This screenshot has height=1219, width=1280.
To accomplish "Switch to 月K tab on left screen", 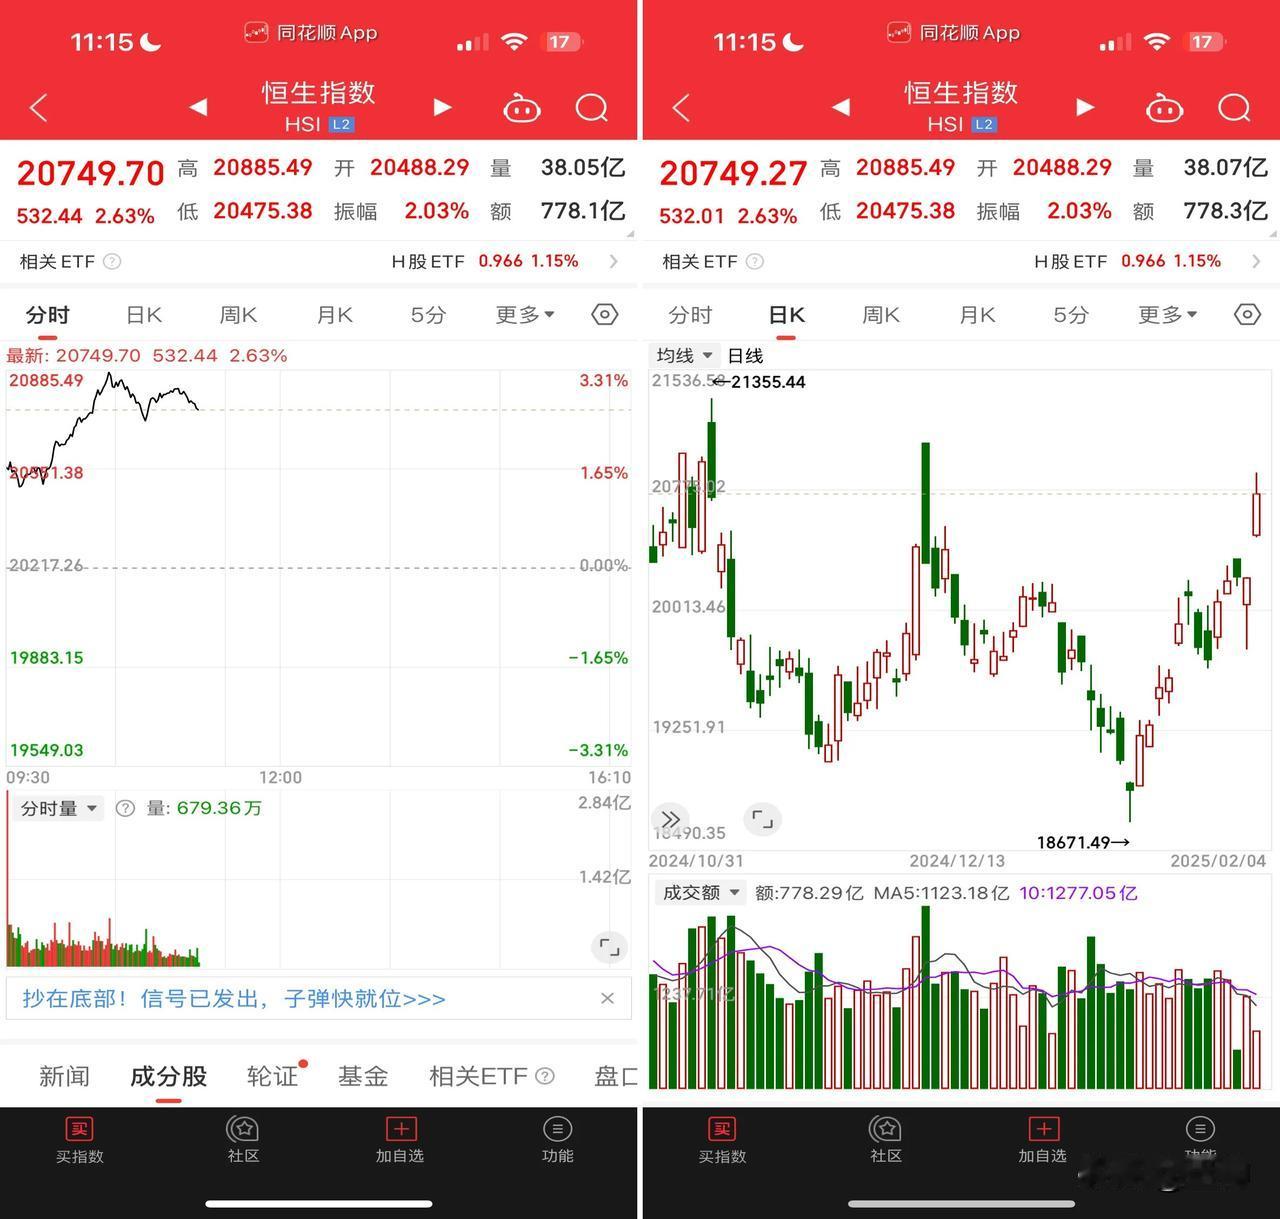I will [335, 315].
